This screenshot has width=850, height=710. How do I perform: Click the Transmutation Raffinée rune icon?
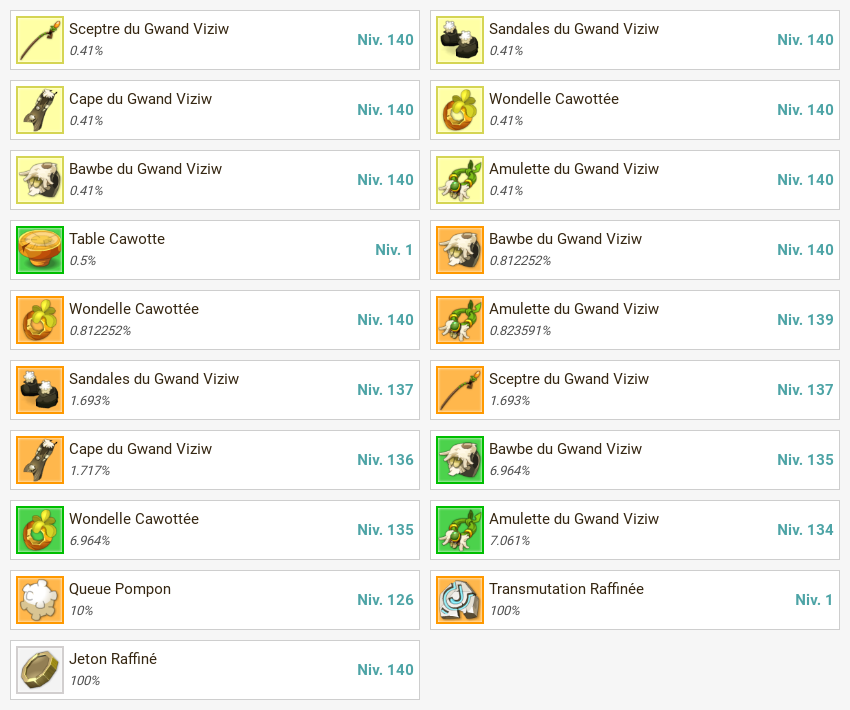pos(460,600)
